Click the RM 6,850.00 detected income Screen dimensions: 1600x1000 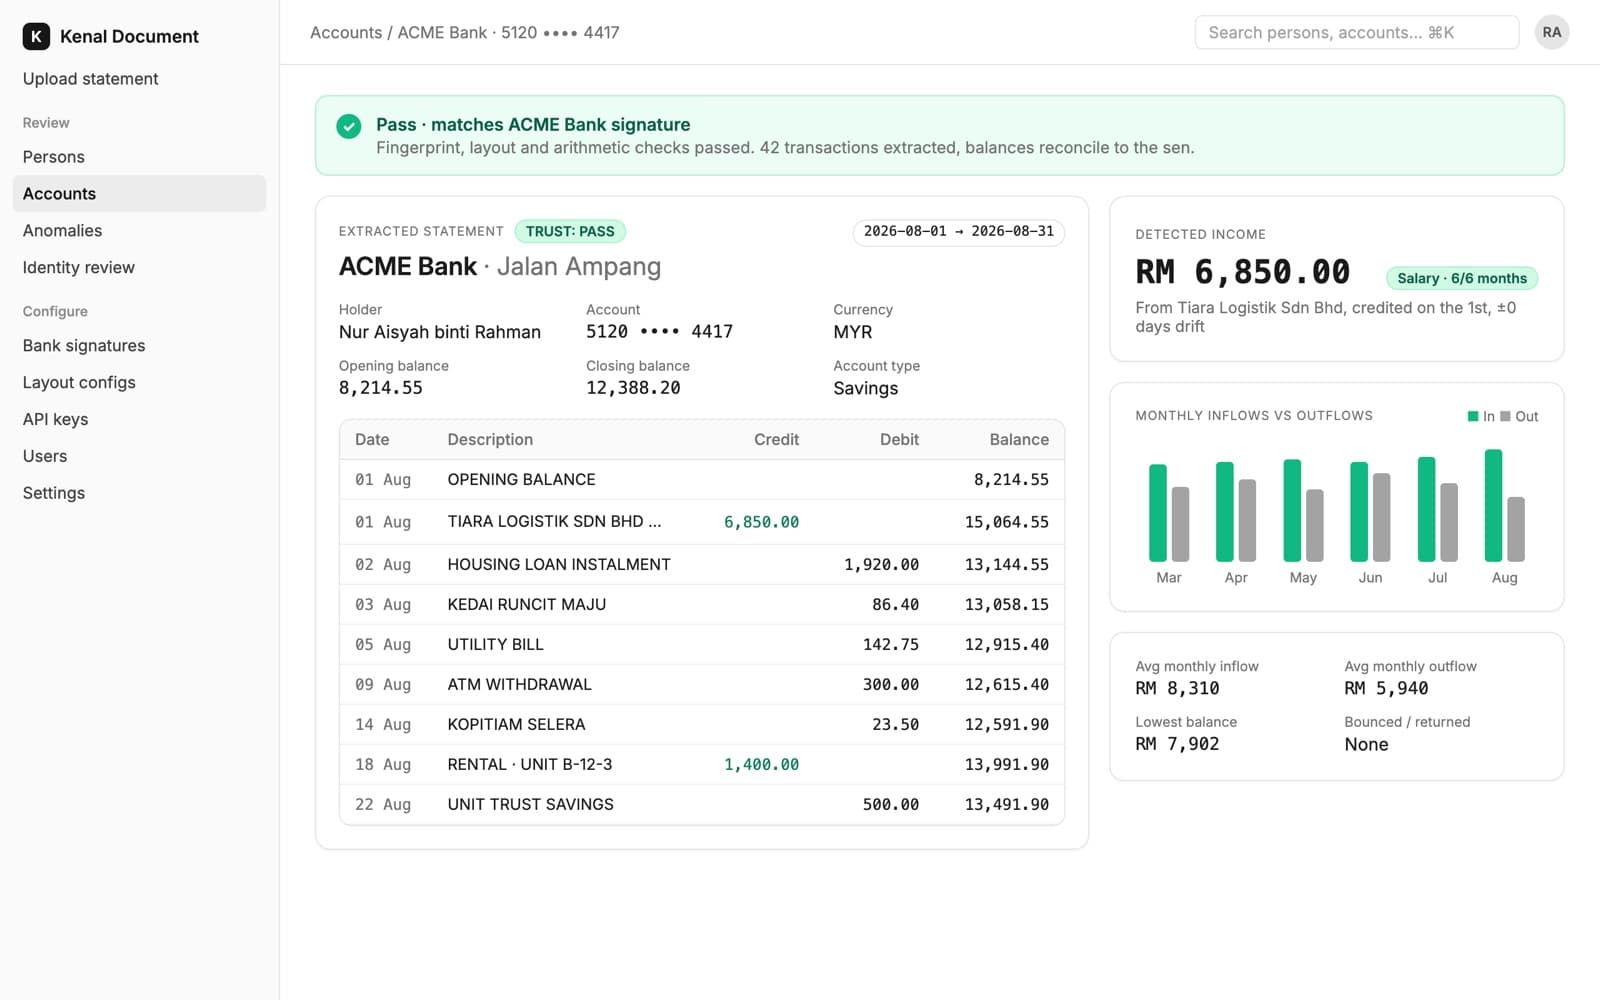pos(1242,272)
